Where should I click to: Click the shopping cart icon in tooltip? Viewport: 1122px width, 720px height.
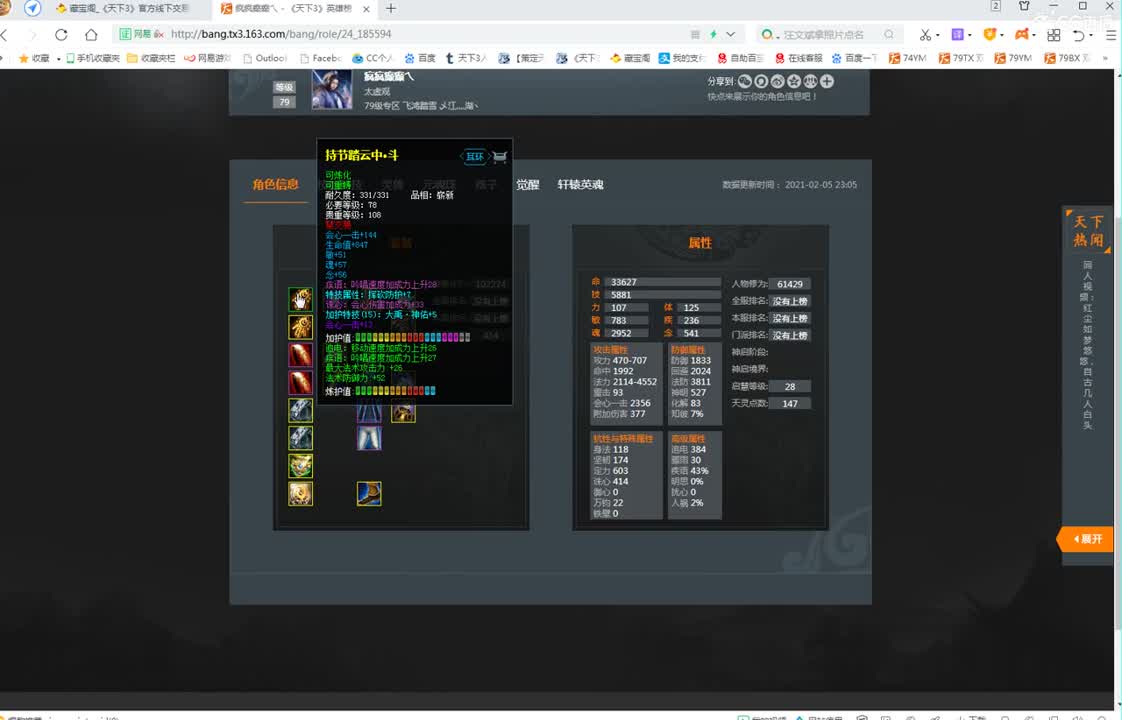click(x=500, y=156)
